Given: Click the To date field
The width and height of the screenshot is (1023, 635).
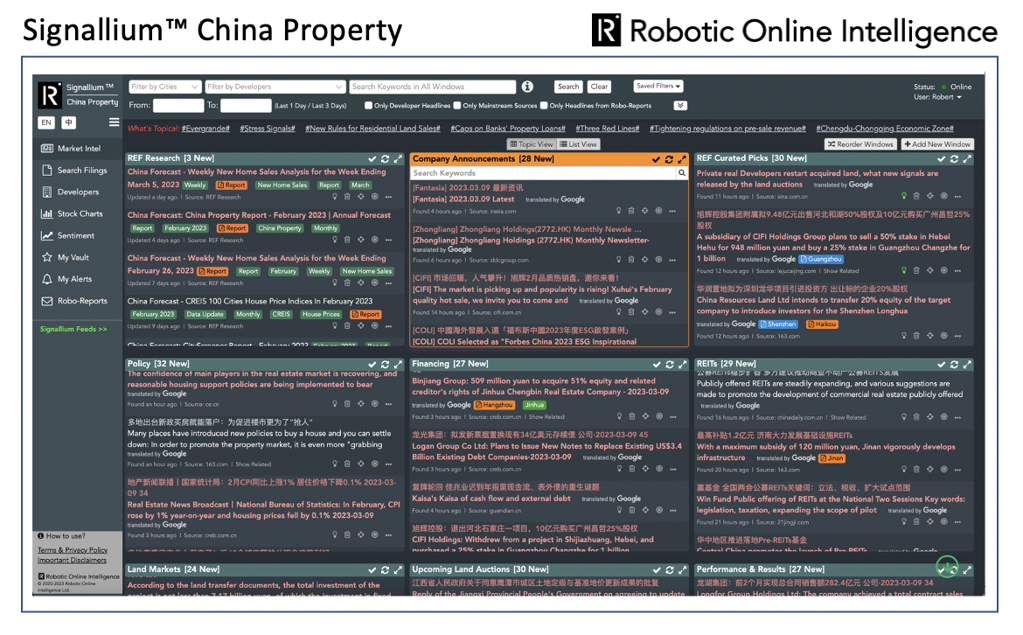Looking at the screenshot, I should pos(245,105).
